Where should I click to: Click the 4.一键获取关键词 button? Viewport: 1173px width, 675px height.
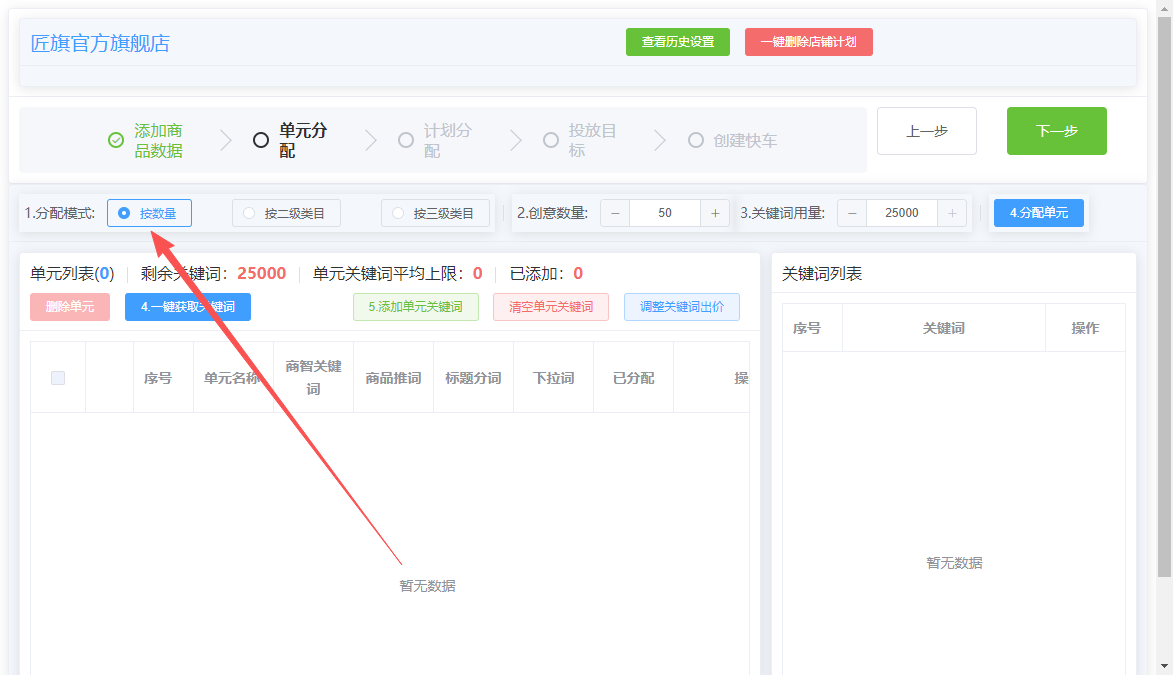188,307
